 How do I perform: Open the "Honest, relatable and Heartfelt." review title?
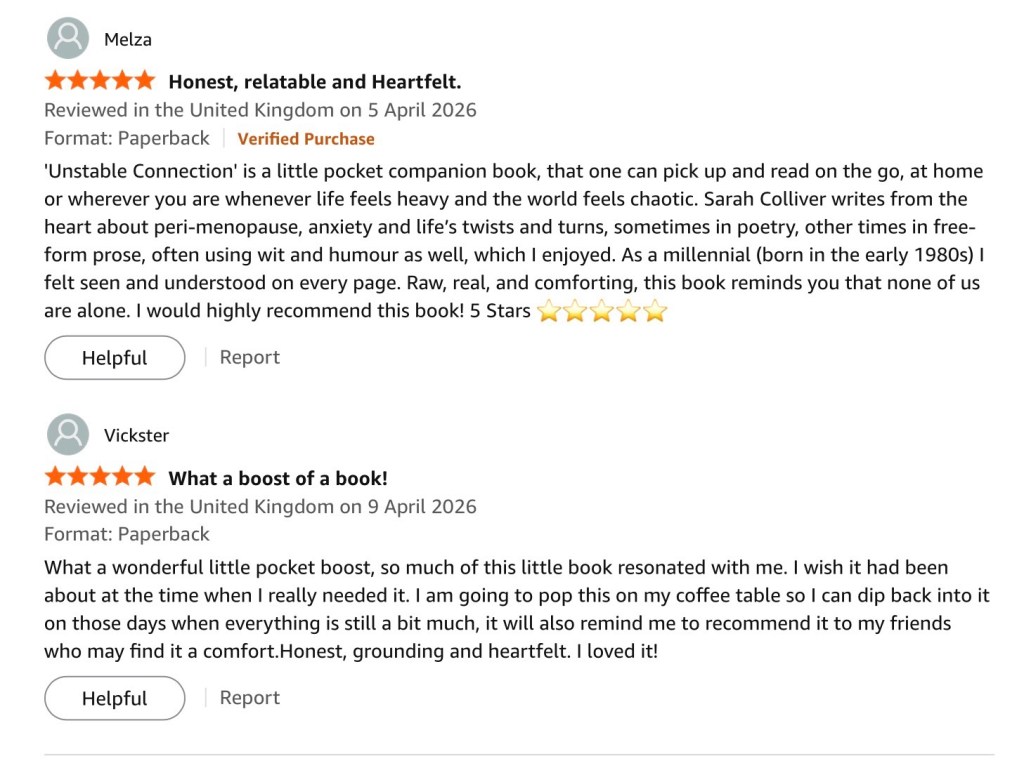pos(314,82)
